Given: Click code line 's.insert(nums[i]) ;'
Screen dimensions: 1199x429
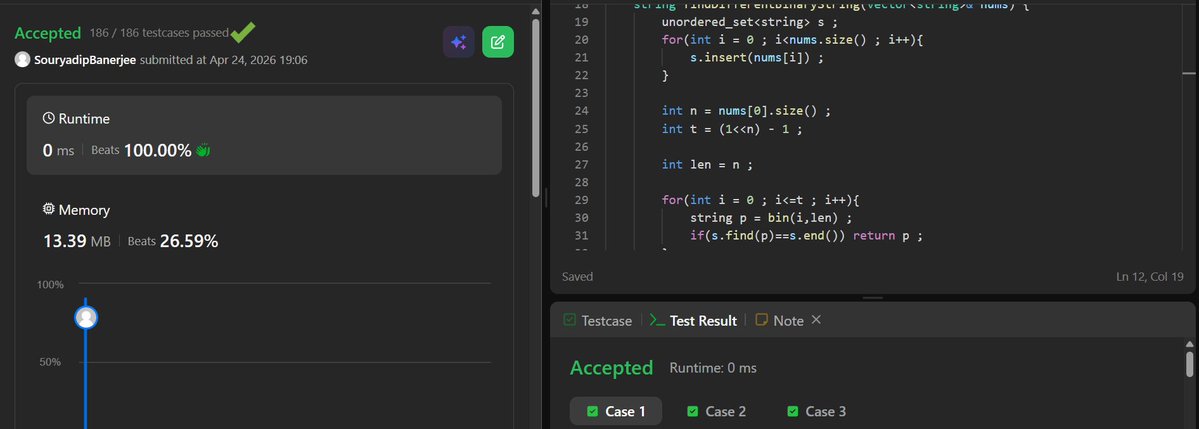Looking at the screenshot, I should point(758,57).
